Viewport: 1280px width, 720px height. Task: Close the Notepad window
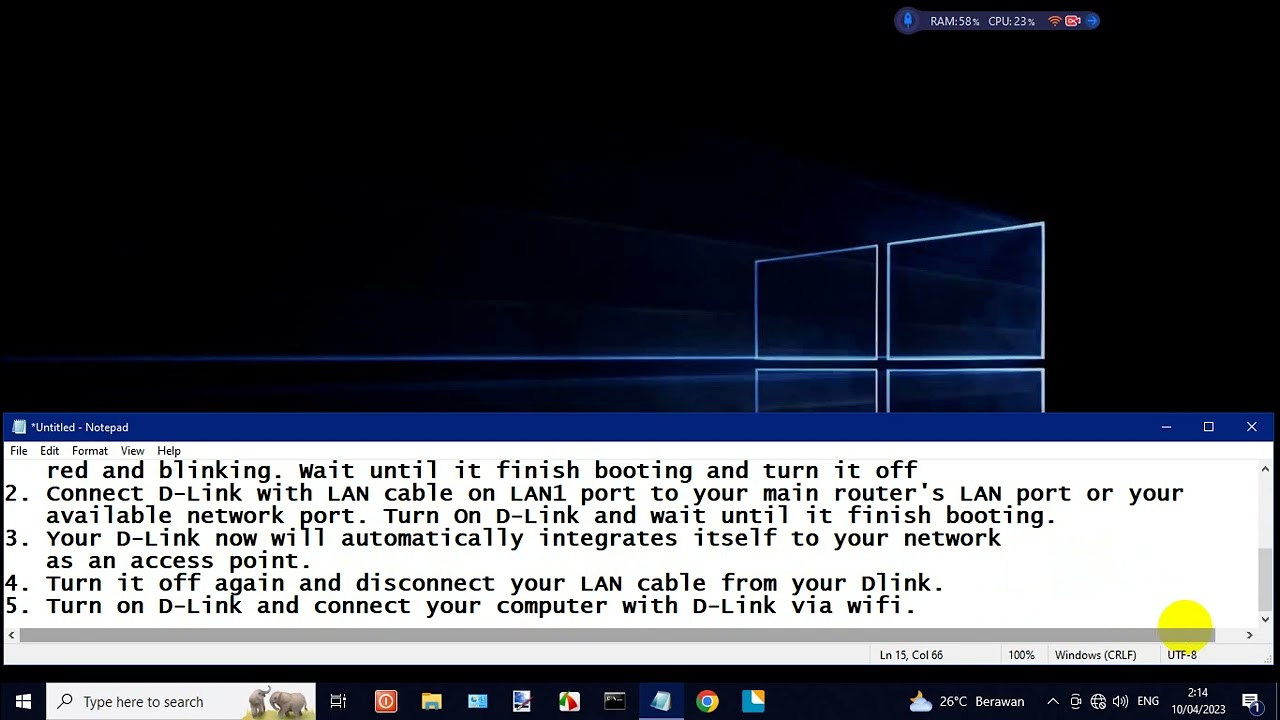click(x=1251, y=427)
